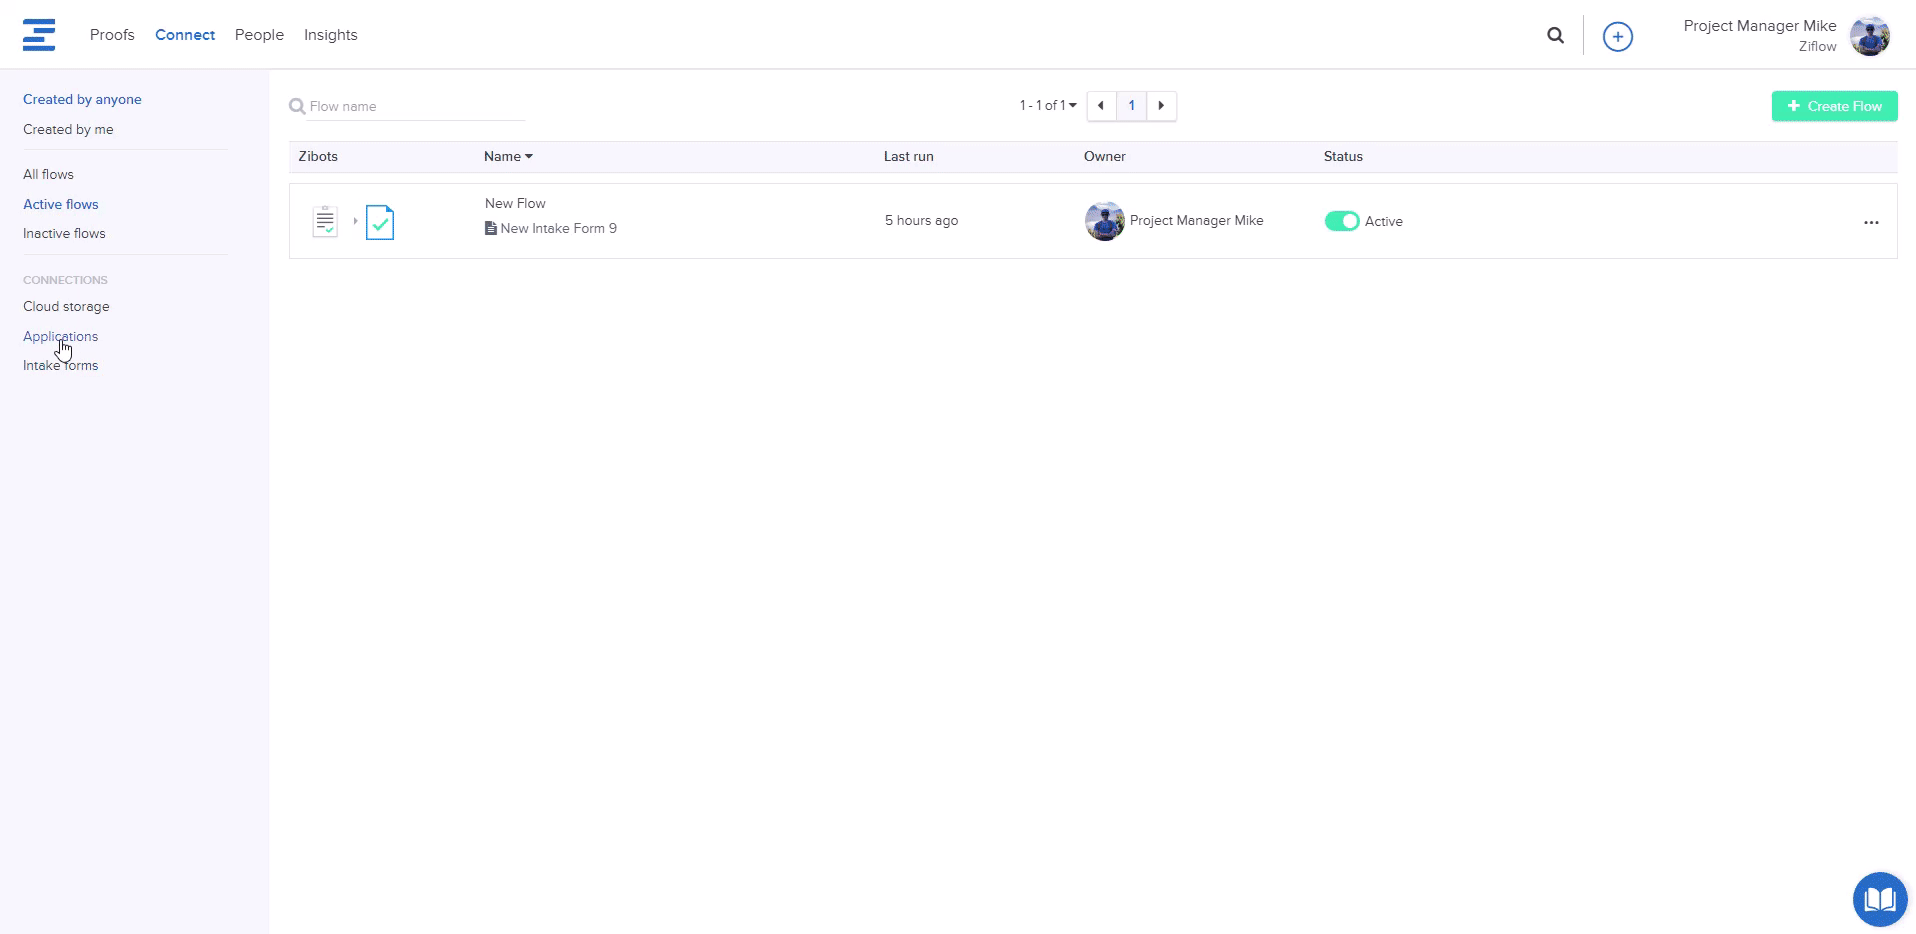Go to the previous page arrow
This screenshot has width=1916, height=934.
[1101, 106]
